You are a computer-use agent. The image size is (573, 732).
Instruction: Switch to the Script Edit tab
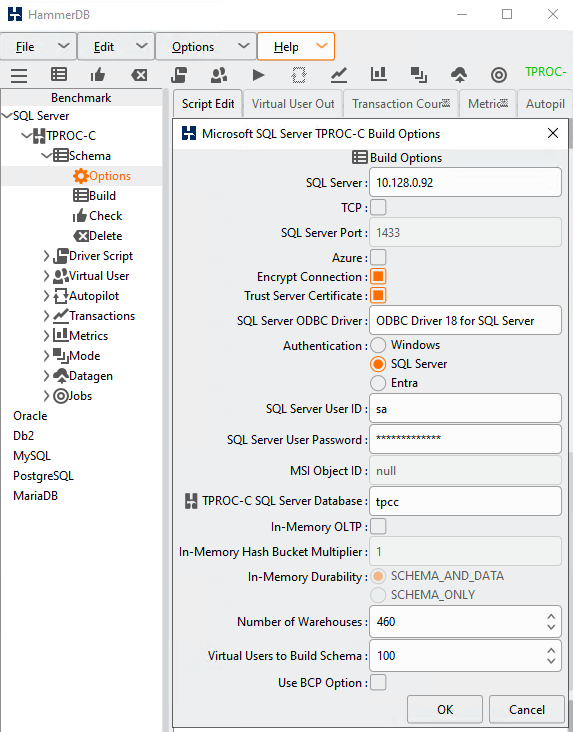coord(208,104)
